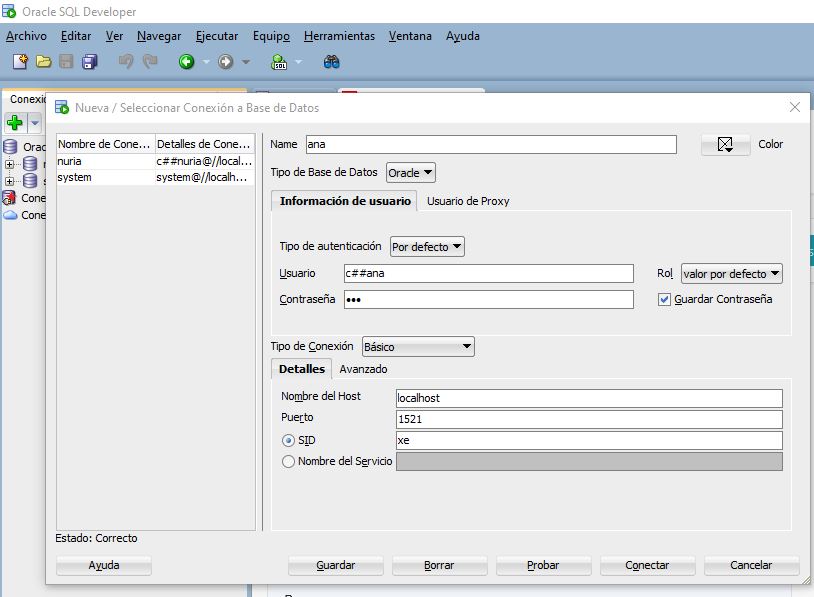Select the system connection row

155,178
